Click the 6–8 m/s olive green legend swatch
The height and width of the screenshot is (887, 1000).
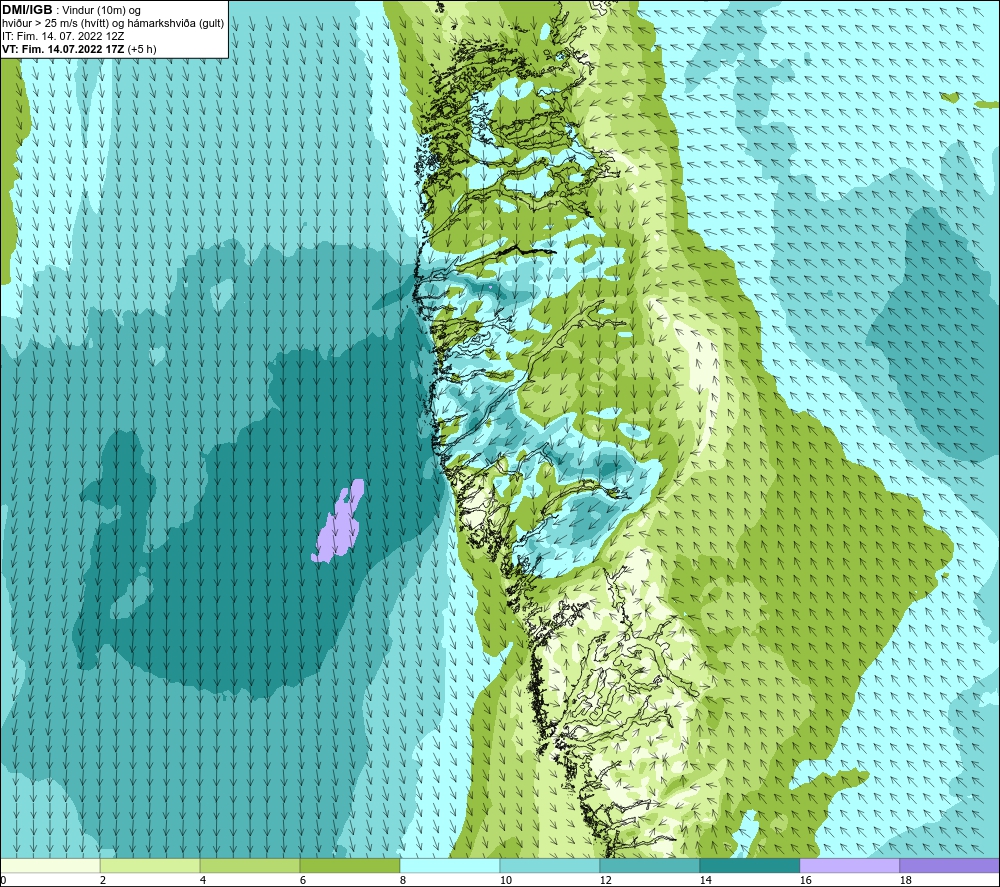(x=350, y=865)
